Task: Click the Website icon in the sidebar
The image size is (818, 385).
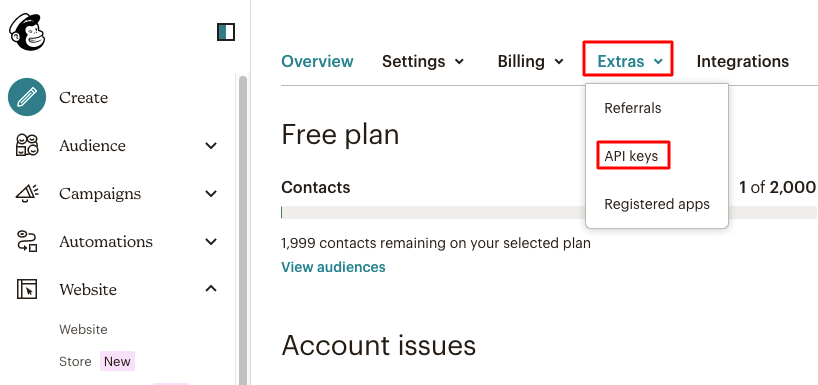Action: [27, 289]
